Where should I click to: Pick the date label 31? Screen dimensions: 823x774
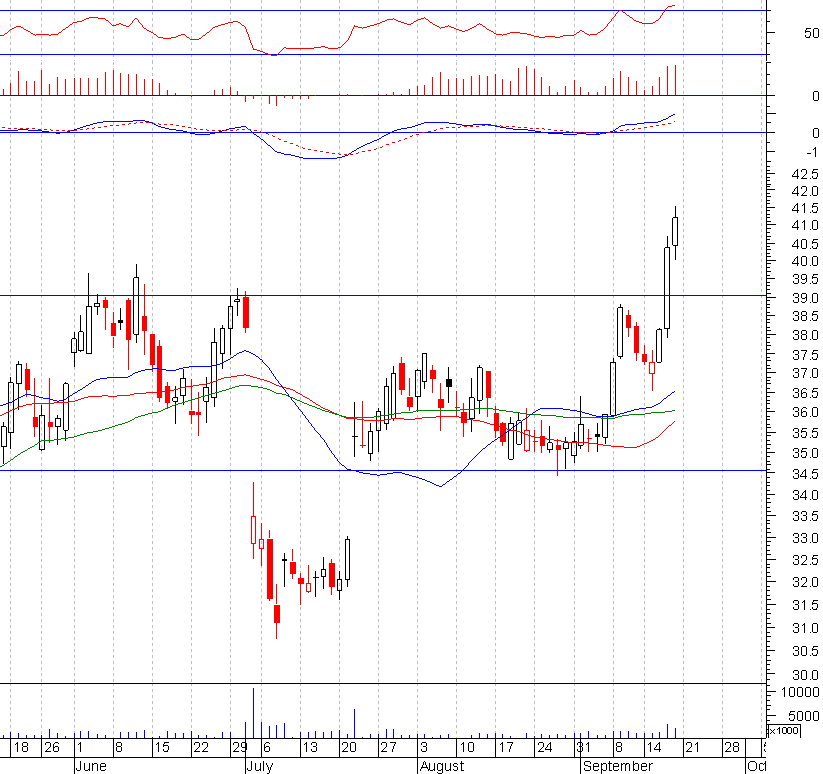[584, 747]
